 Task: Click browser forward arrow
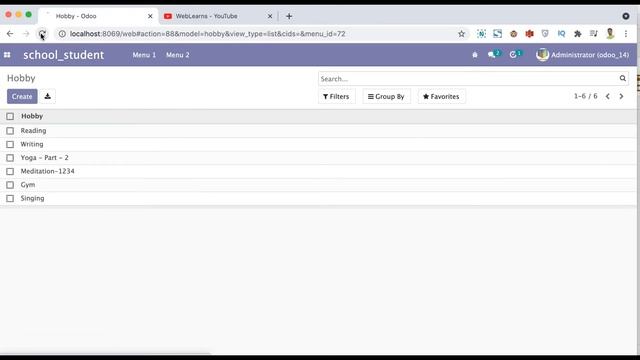coord(26,34)
